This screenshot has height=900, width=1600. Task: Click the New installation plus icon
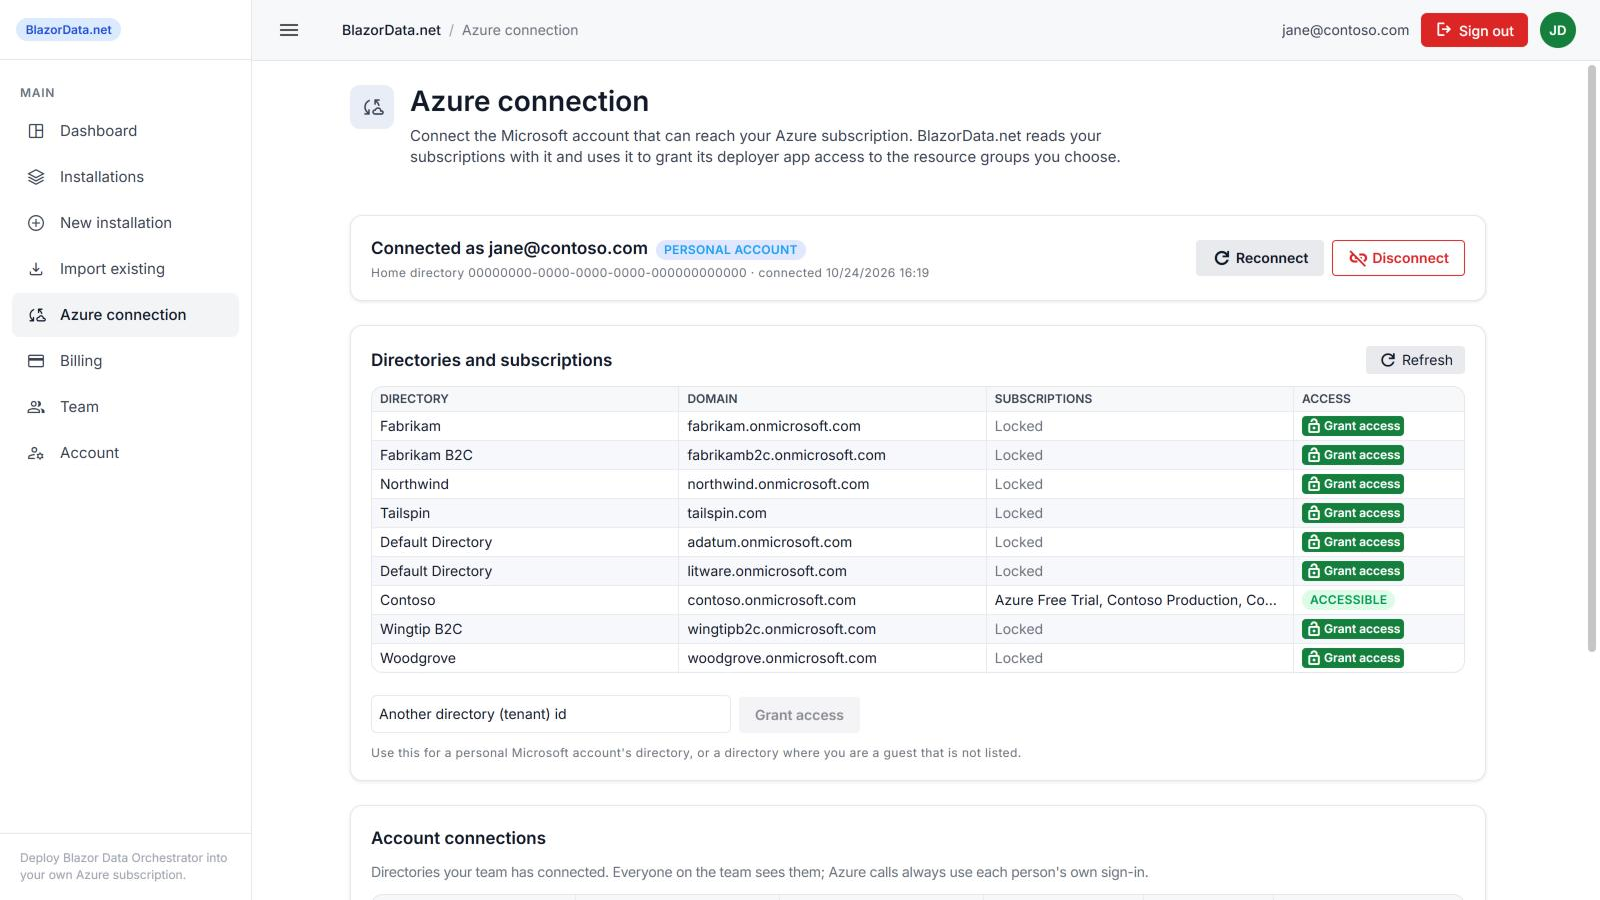(36, 223)
